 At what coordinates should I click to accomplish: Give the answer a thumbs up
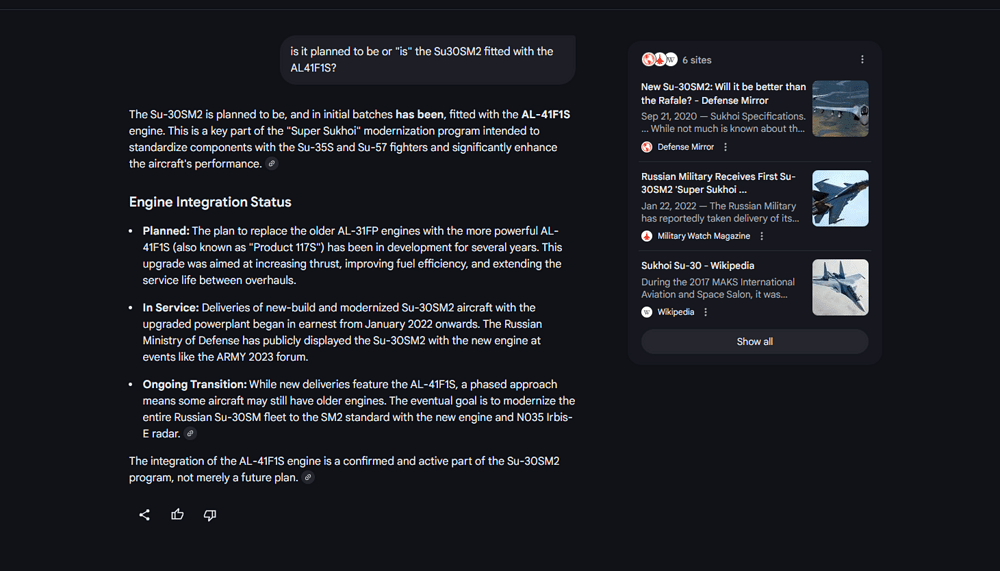(x=177, y=515)
